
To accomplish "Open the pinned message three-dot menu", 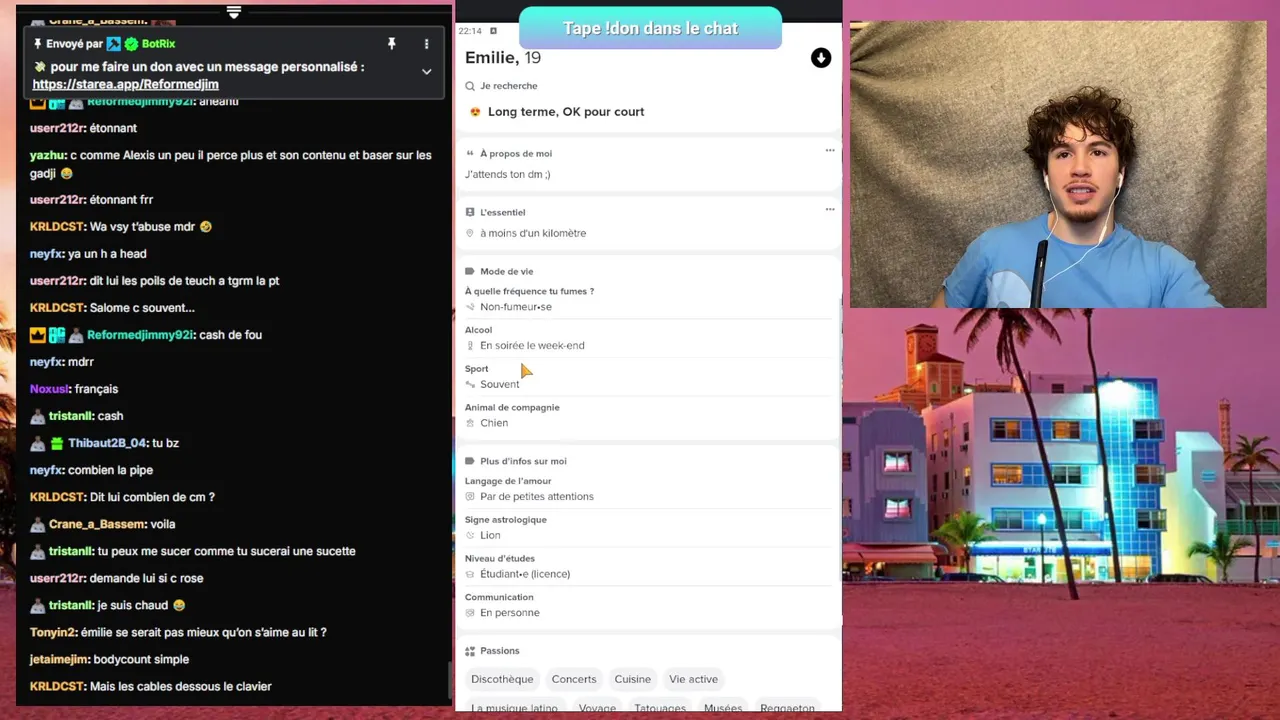I will 426,44.
